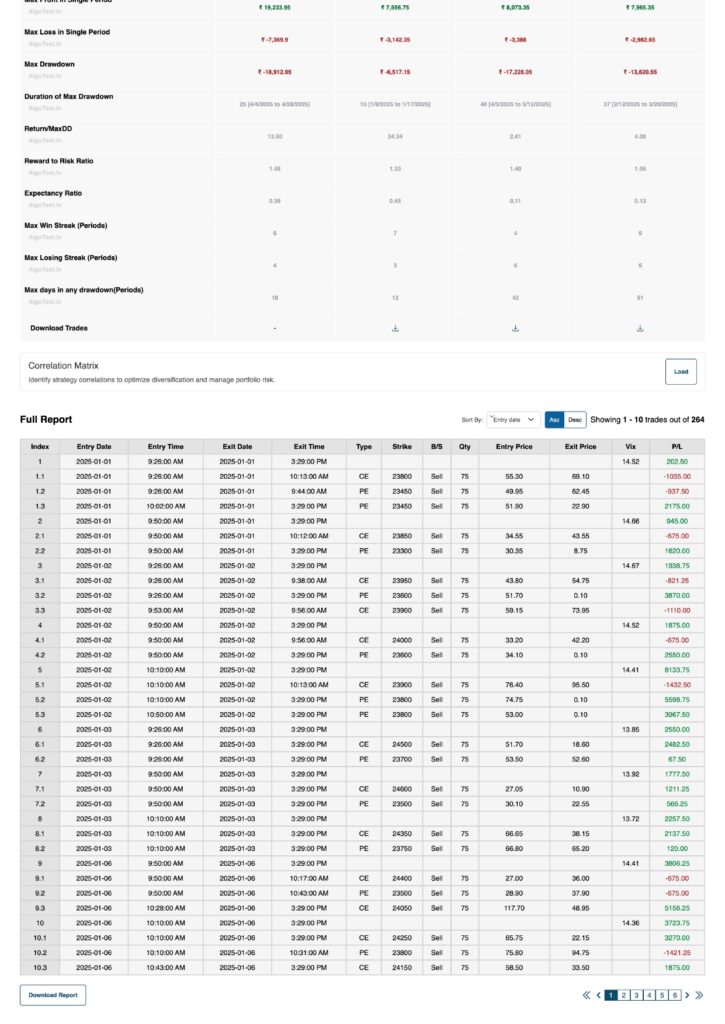The width and height of the screenshot is (725, 1024).
Task: Download trades for the ₹-6,517.15 max drawdown column
Action: coord(395,328)
